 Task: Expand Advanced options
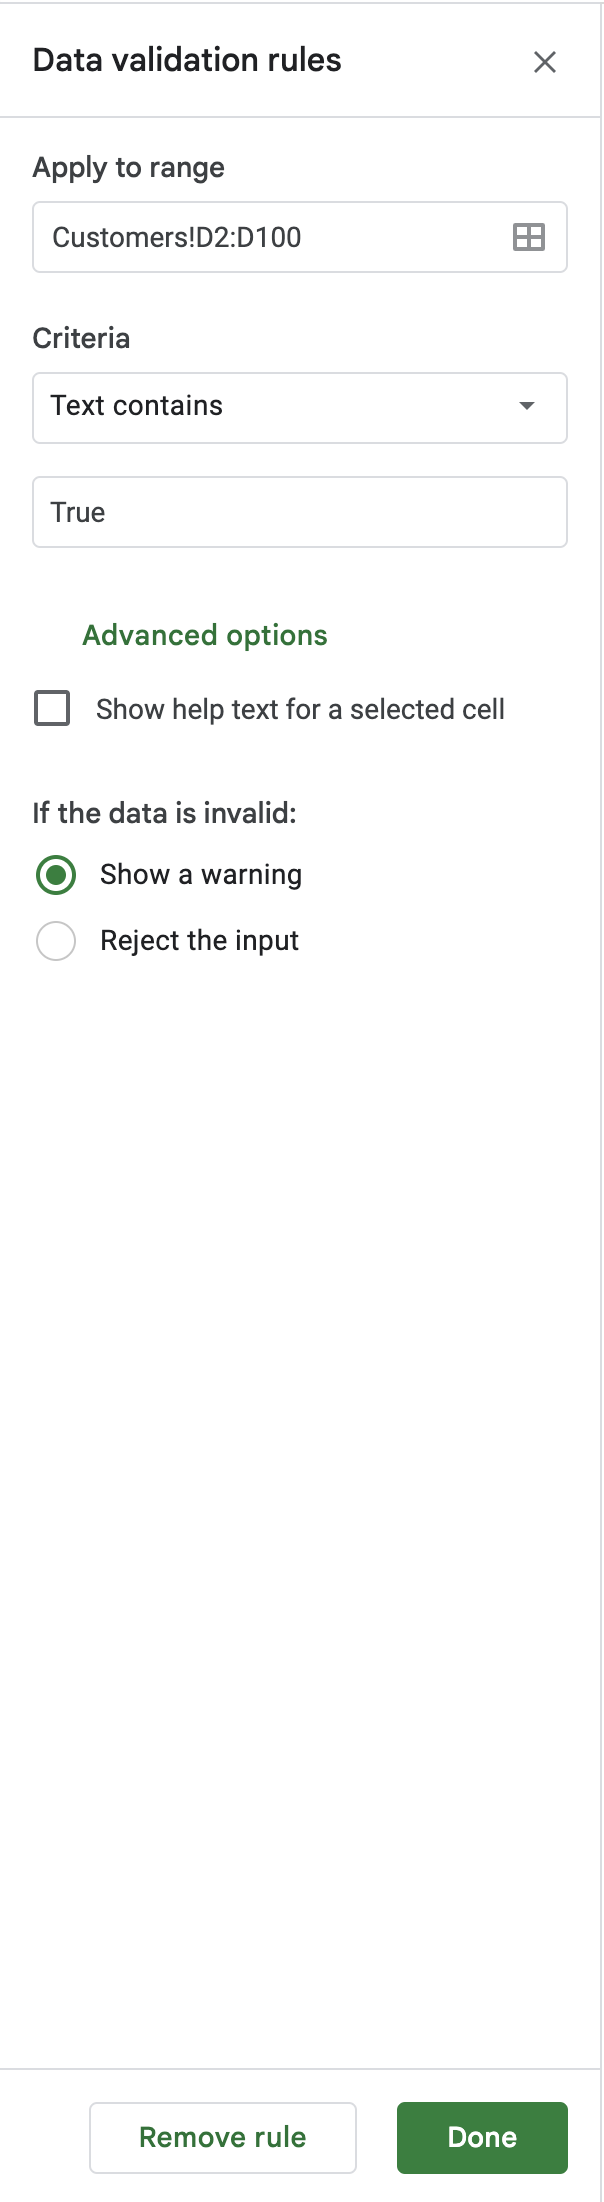(x=204, y=635)
